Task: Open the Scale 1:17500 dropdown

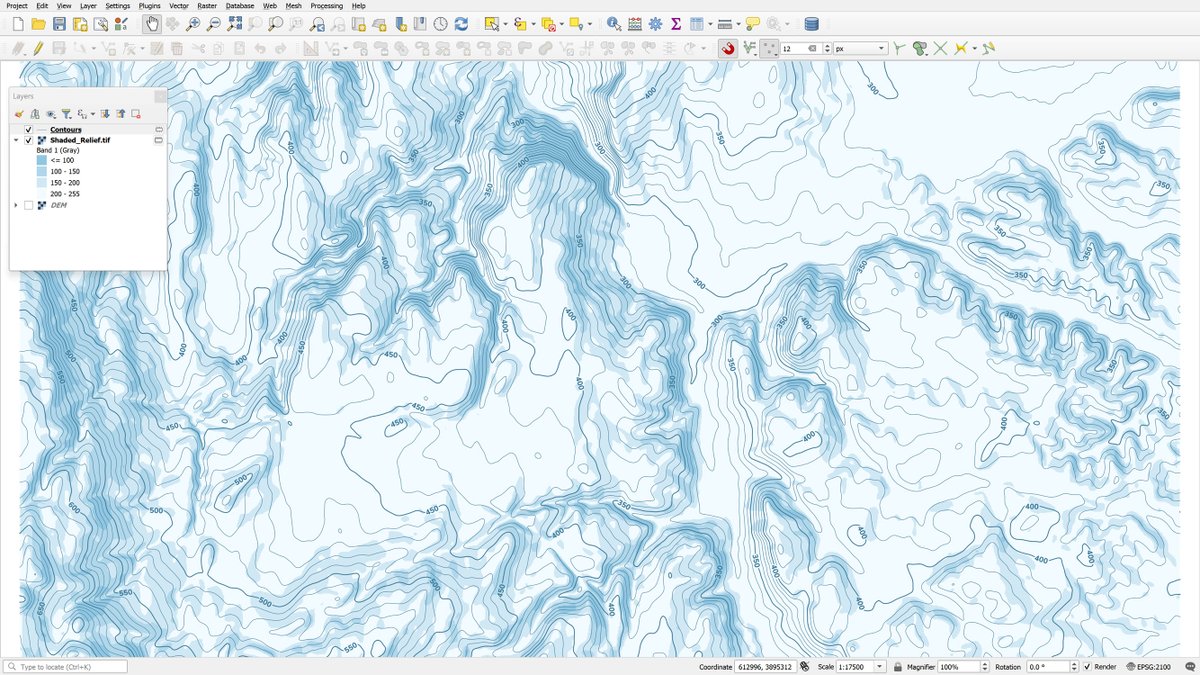Action: 879,667
